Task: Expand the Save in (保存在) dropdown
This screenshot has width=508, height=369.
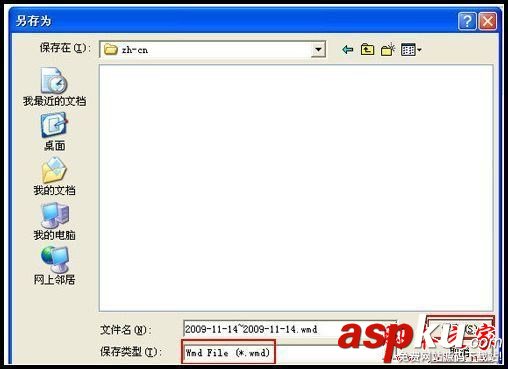Action: point(318,50)
